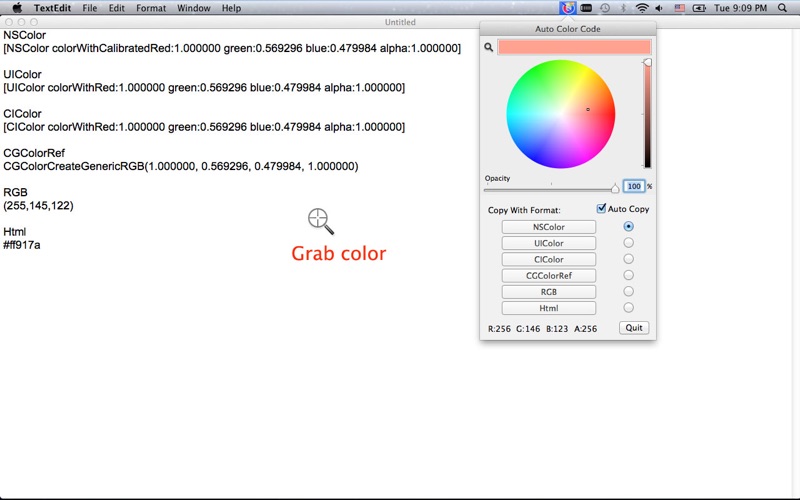The width and height of the screenshot is (800, 500).
Task: Click the salmon current color swatch
Action: 574,47
